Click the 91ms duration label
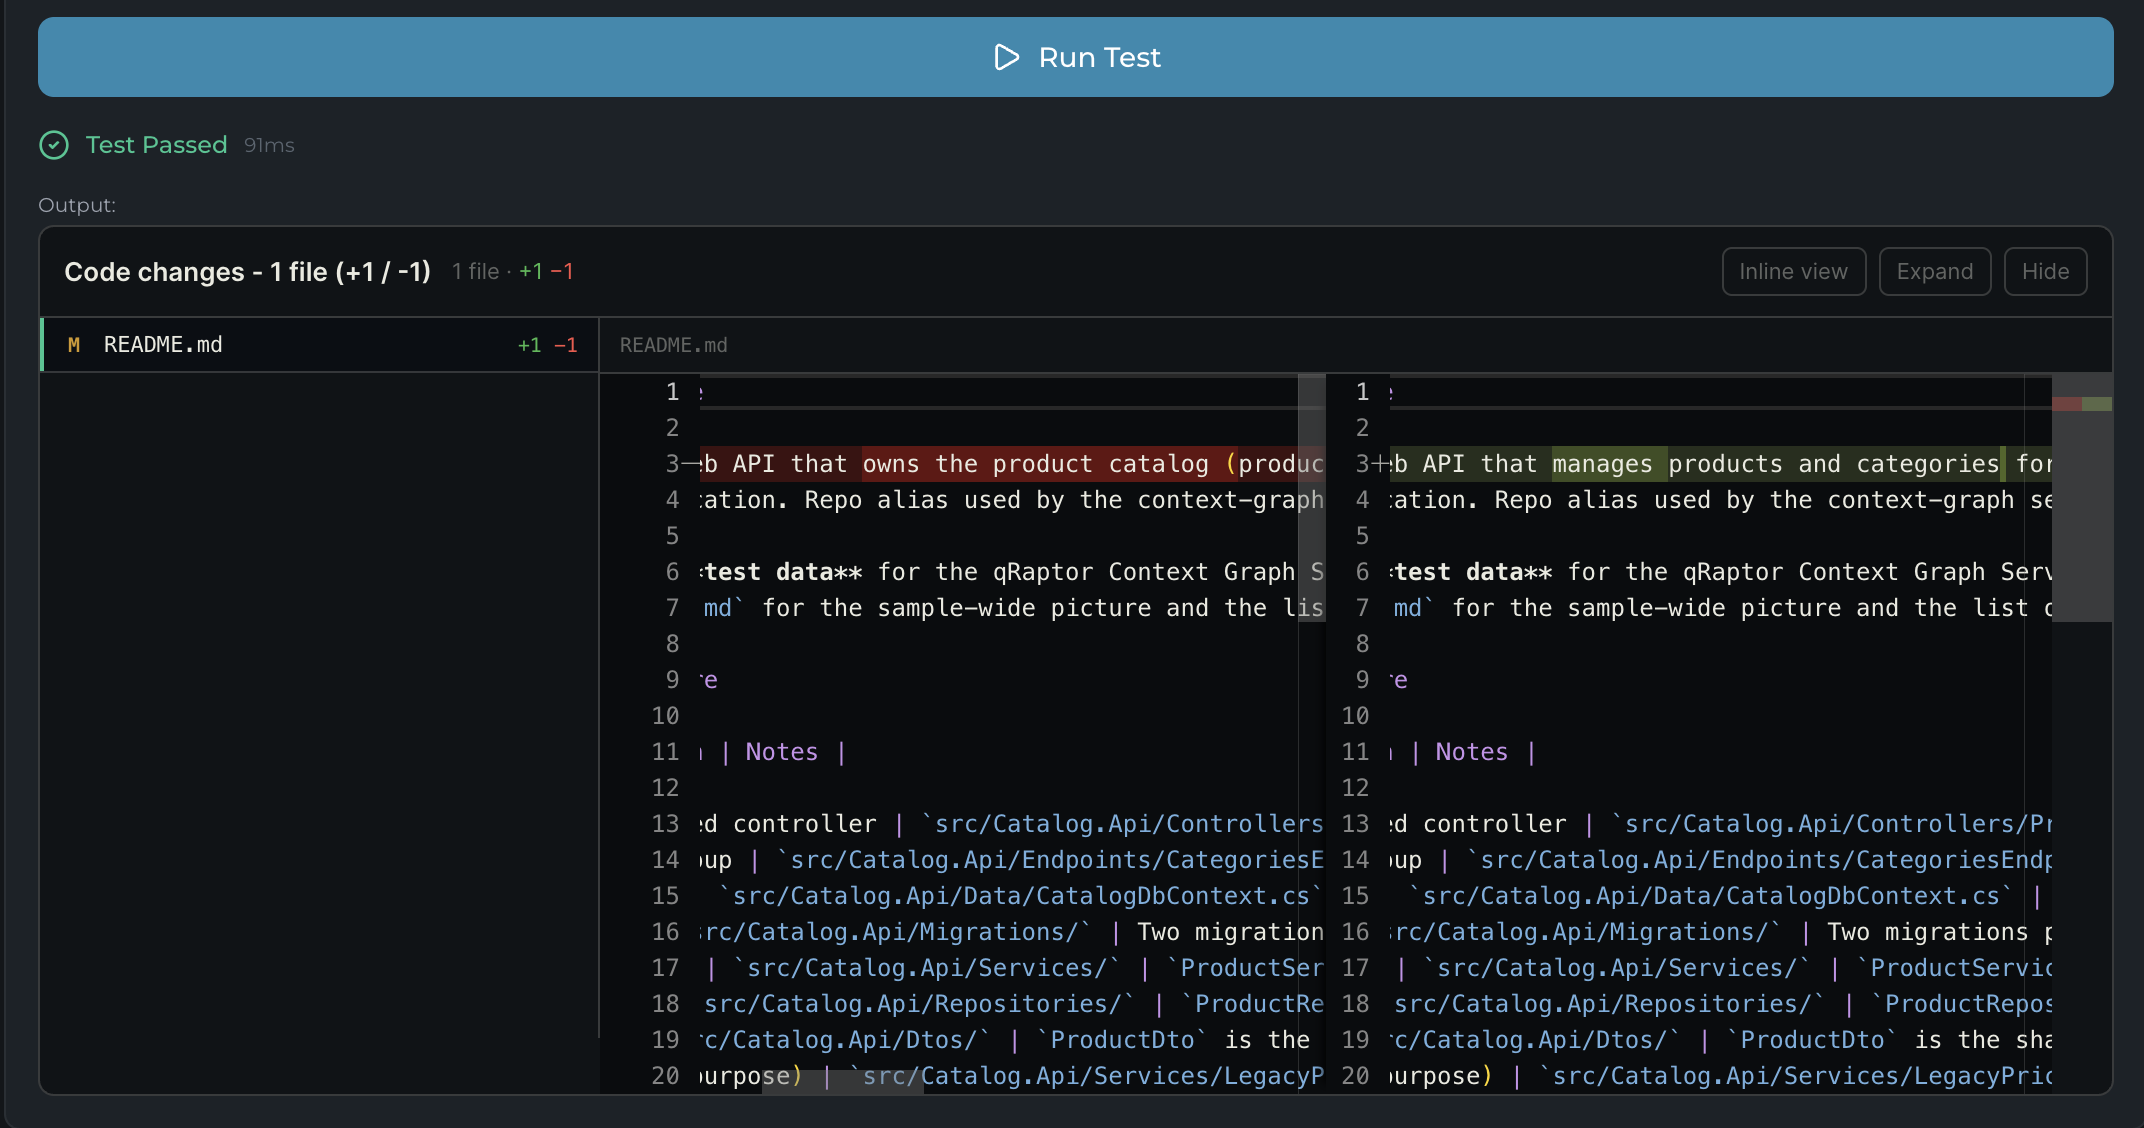 tap(269, 145)
